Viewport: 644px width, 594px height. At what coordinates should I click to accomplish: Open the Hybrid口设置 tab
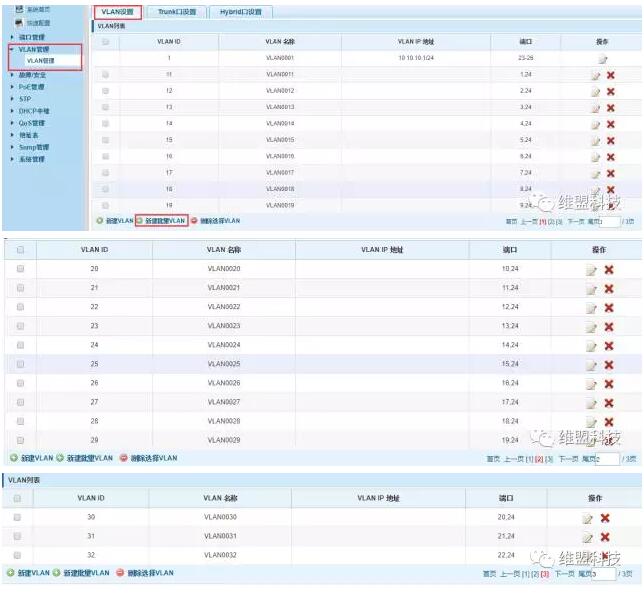tap(241, 12)
